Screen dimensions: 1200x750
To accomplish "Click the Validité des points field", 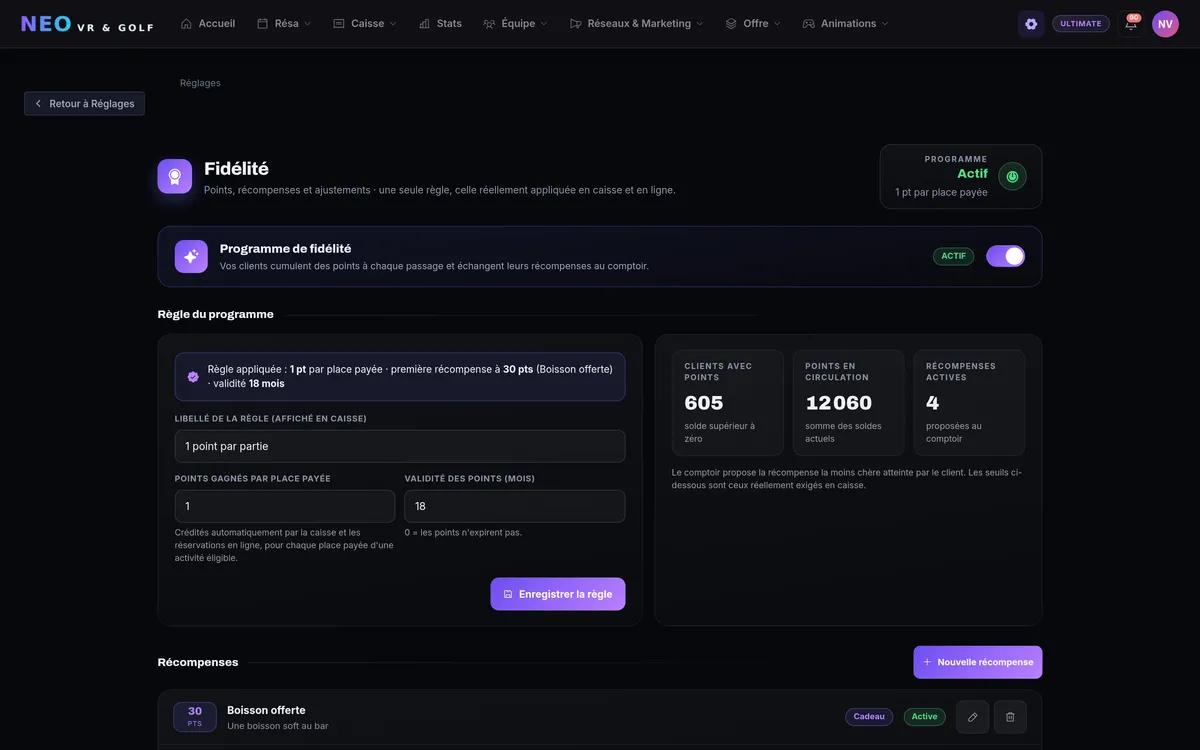I will [515, 506].
